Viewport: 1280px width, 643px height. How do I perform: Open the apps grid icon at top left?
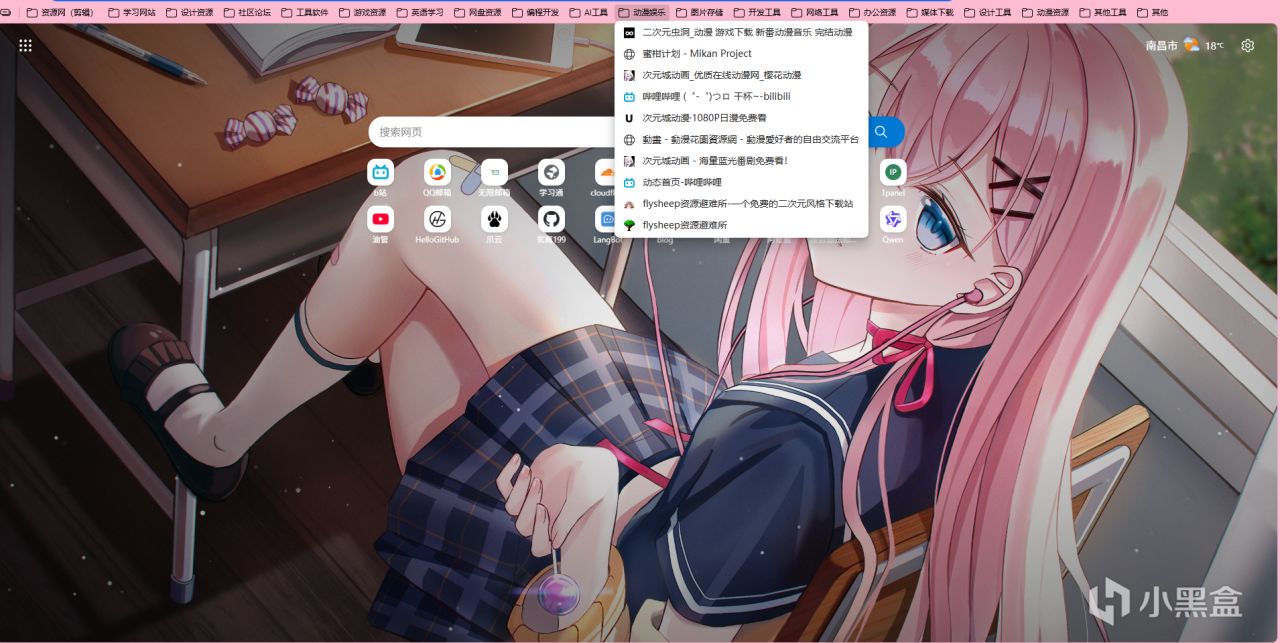[x=26, y=45]
